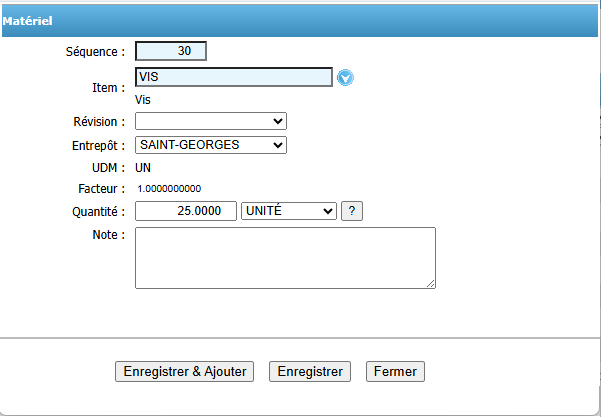Click the Vis description under Item
Viewport: 601px width, 417px height.
(143, 99)
